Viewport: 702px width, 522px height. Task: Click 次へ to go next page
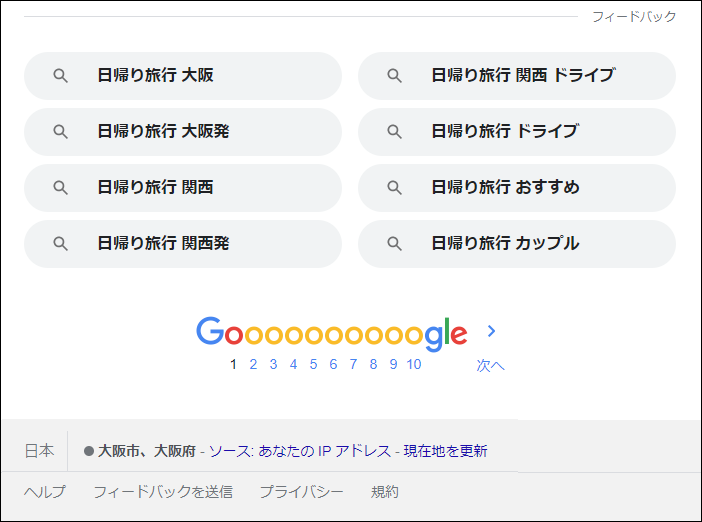(x=490, y=366)
